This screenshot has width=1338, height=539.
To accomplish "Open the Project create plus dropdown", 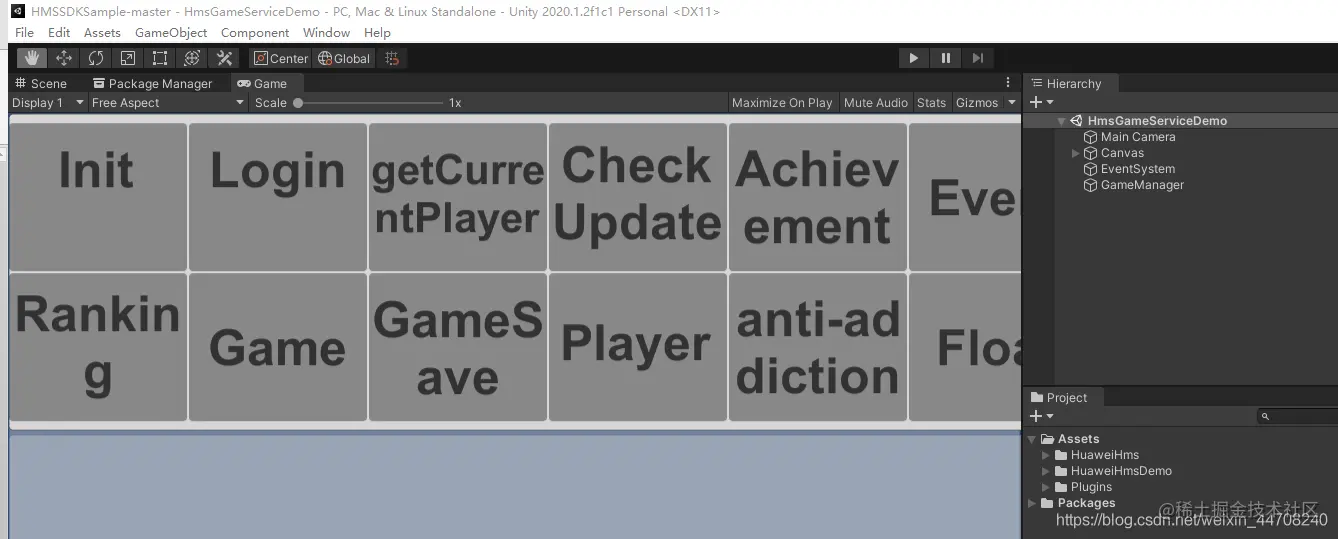I will pyautogui.click(x=1041, y=416).
